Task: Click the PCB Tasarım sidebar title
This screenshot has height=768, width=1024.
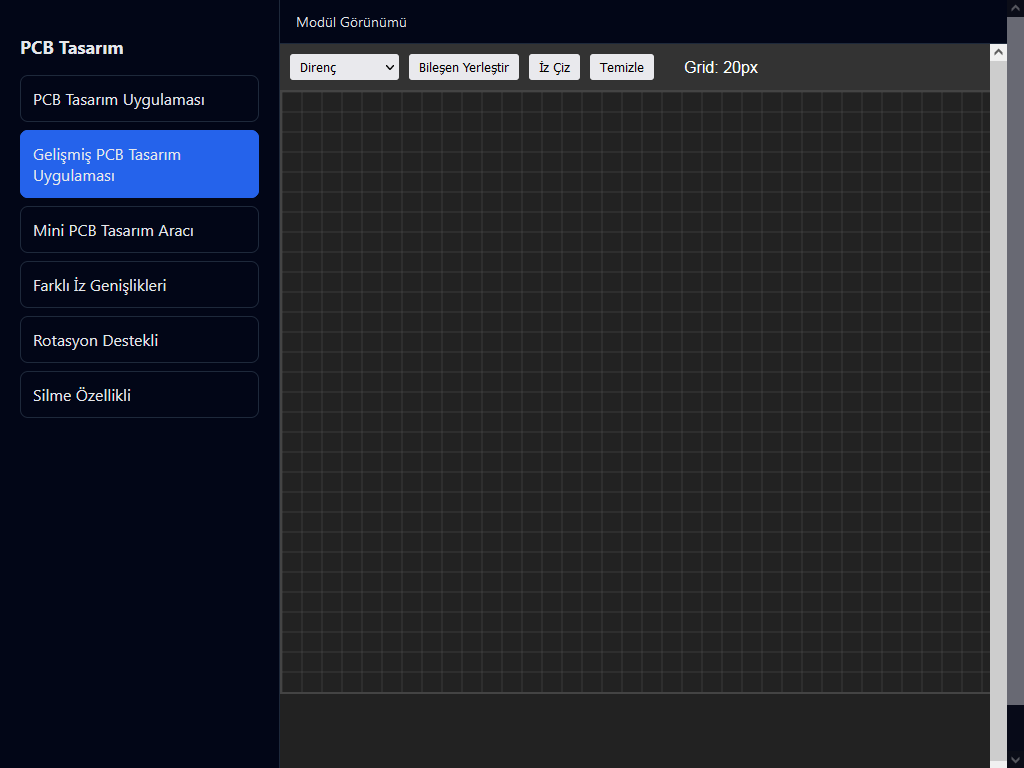Action: pyautogui.click(x=72, y=48)
